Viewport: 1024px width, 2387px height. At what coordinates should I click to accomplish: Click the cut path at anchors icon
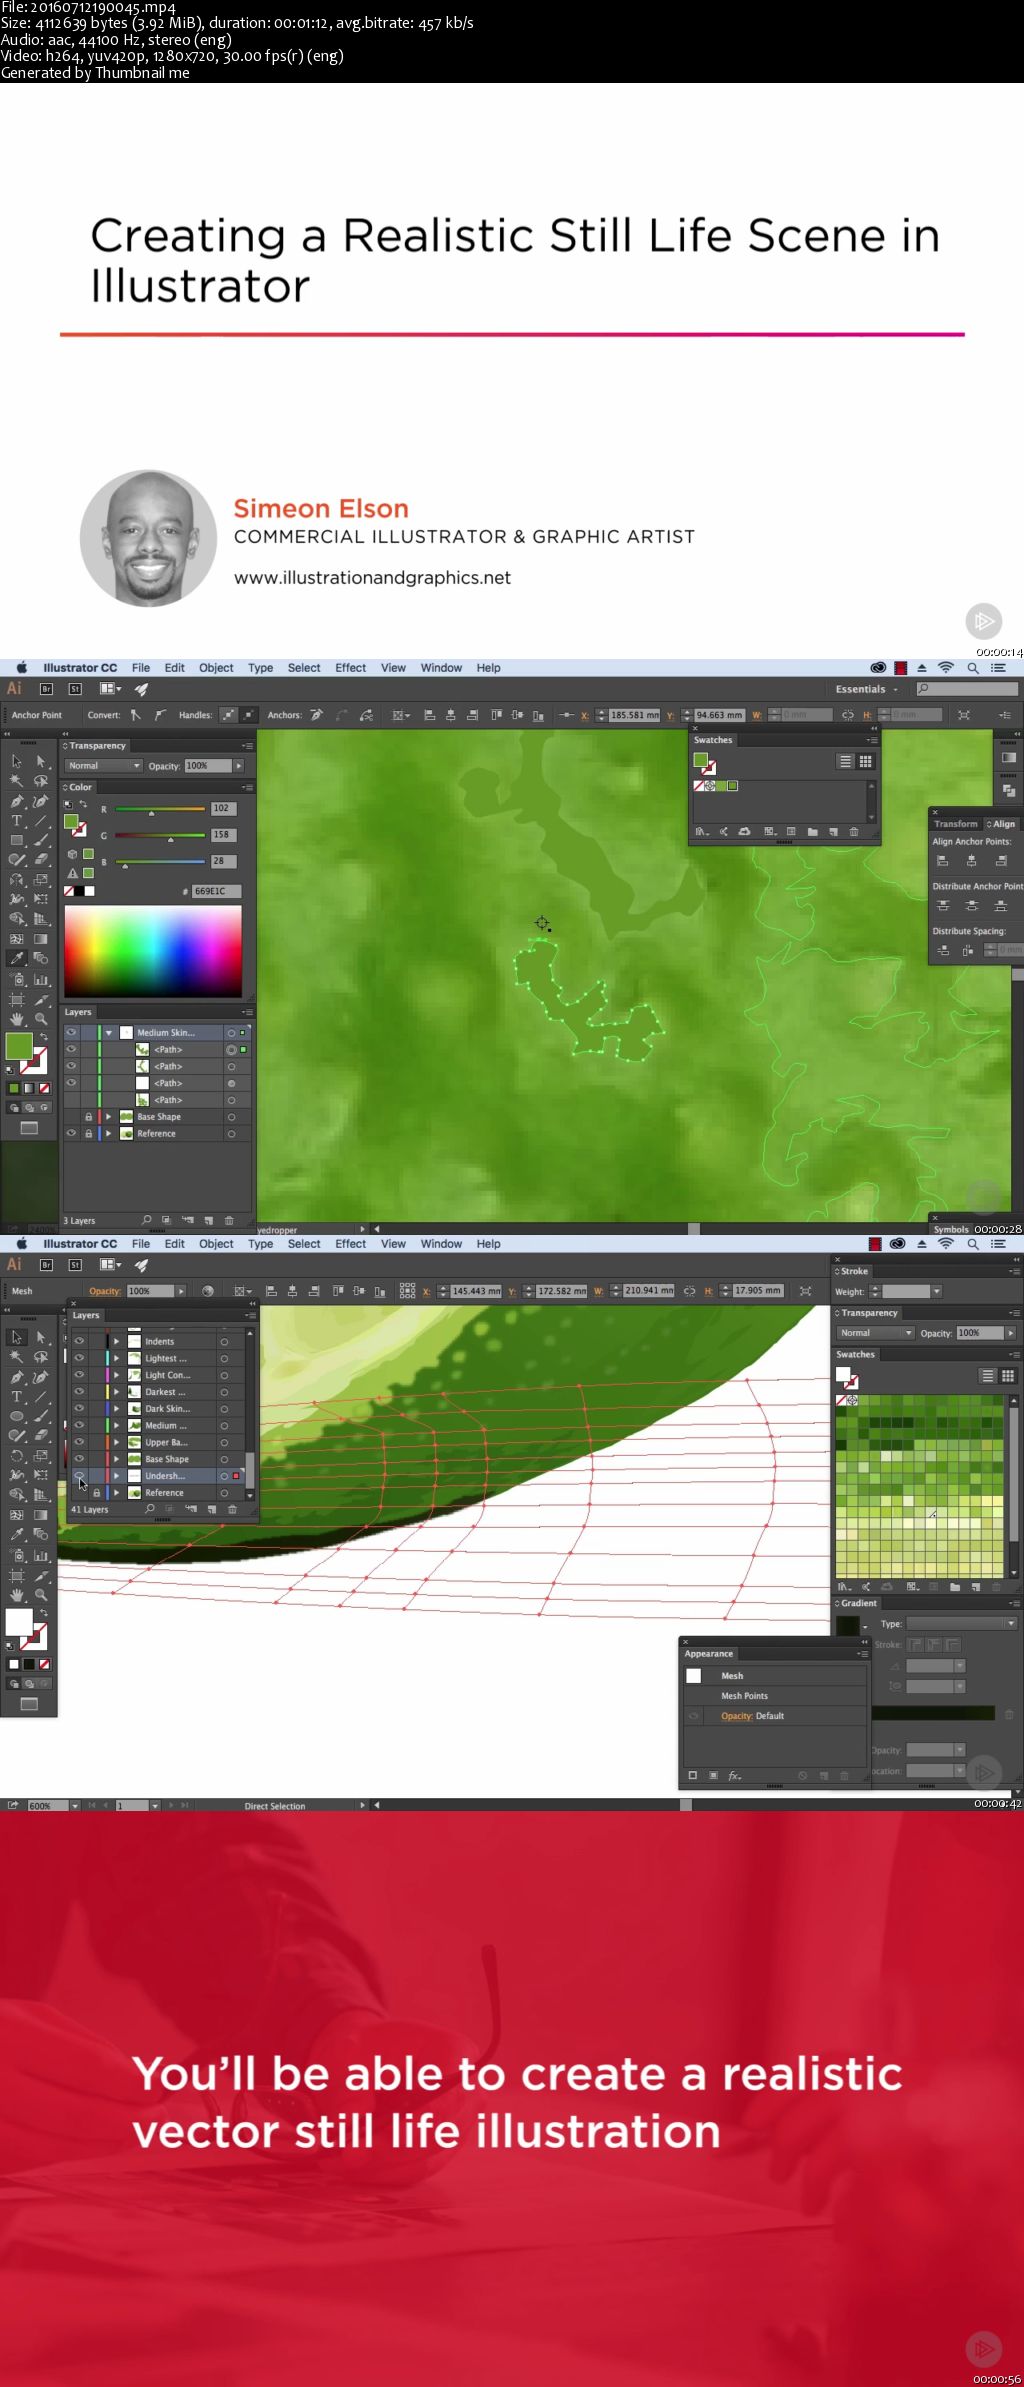coord(366,715)
